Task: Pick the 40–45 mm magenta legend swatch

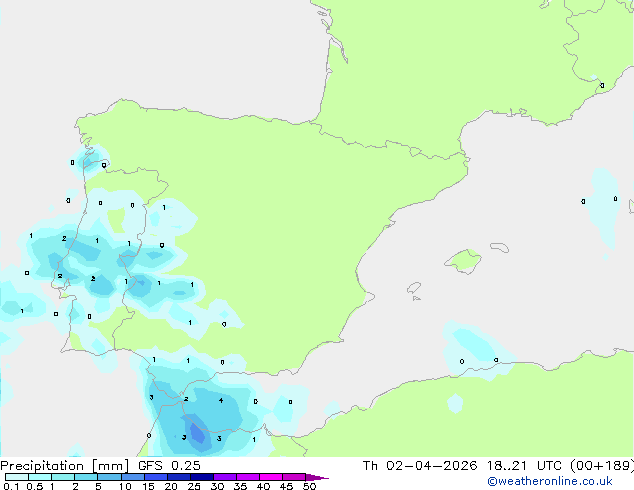Action: (271, 477)
